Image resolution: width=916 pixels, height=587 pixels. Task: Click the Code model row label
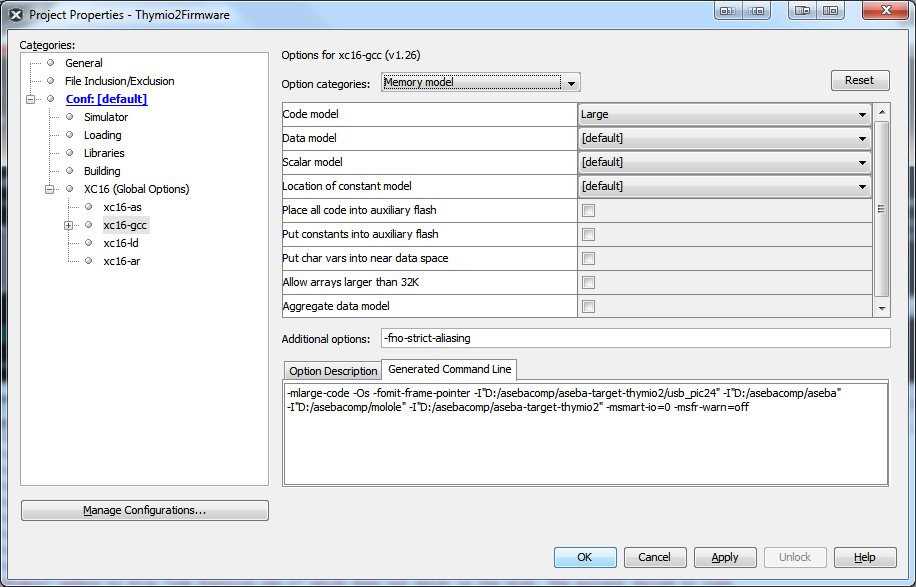click(310, 114)
